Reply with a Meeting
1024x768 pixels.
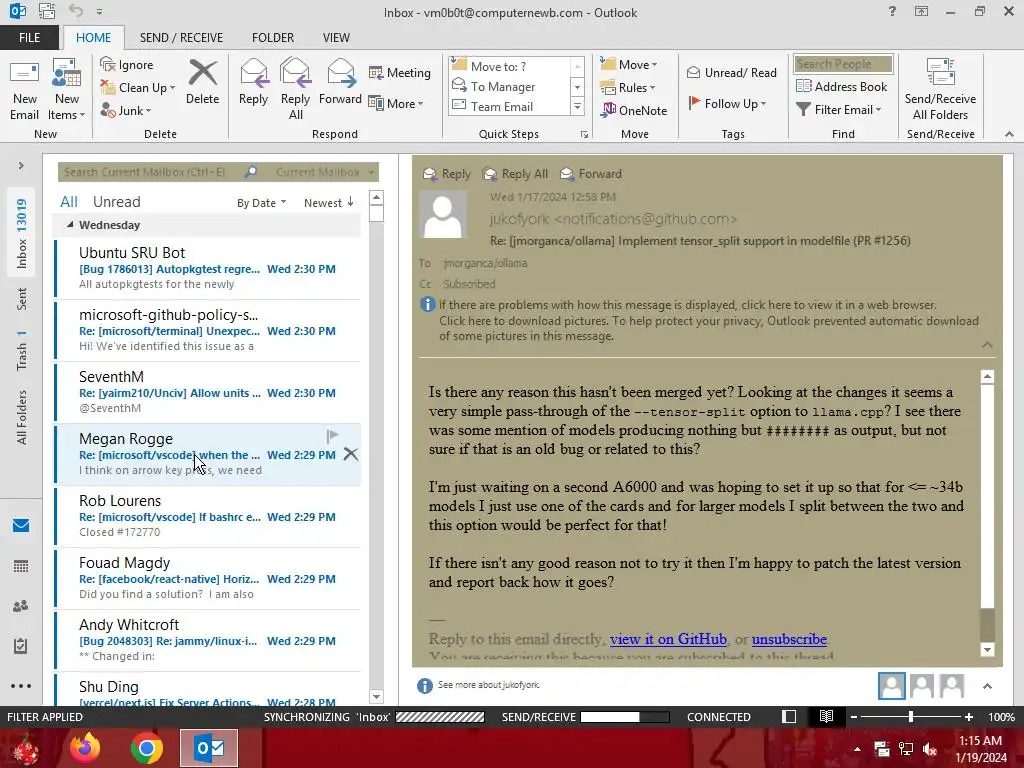point(400,72)
